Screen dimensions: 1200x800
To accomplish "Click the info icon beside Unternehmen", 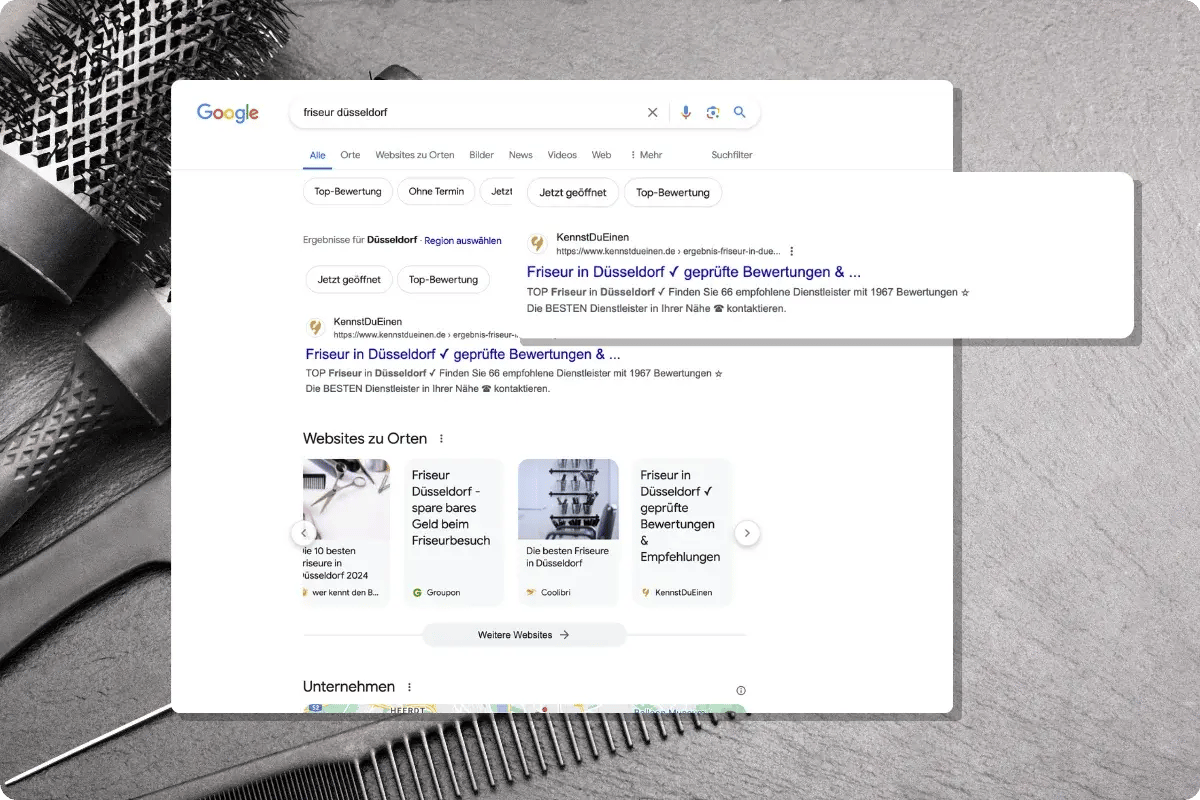I will point(741,690).
